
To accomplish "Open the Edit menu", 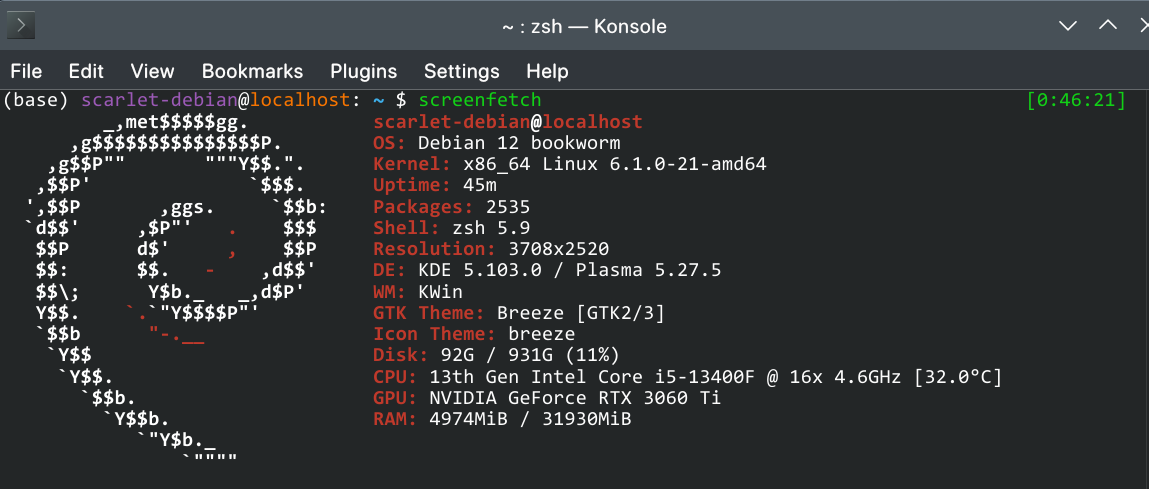I will [x=86, y=71].
